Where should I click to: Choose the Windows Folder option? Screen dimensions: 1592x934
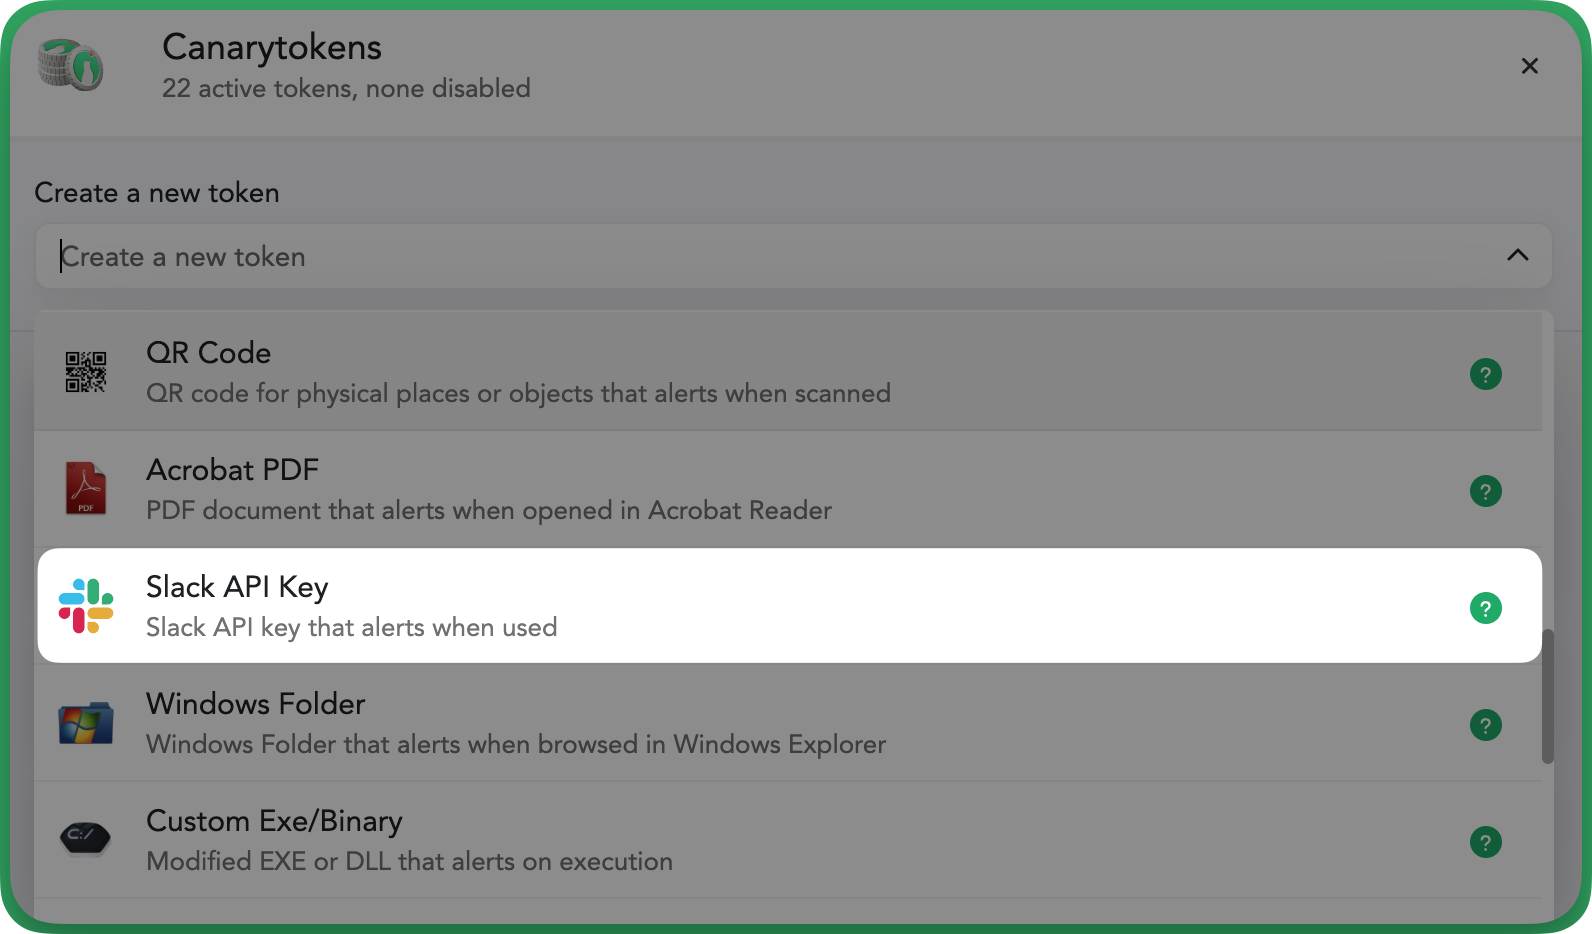click(788, 723)
